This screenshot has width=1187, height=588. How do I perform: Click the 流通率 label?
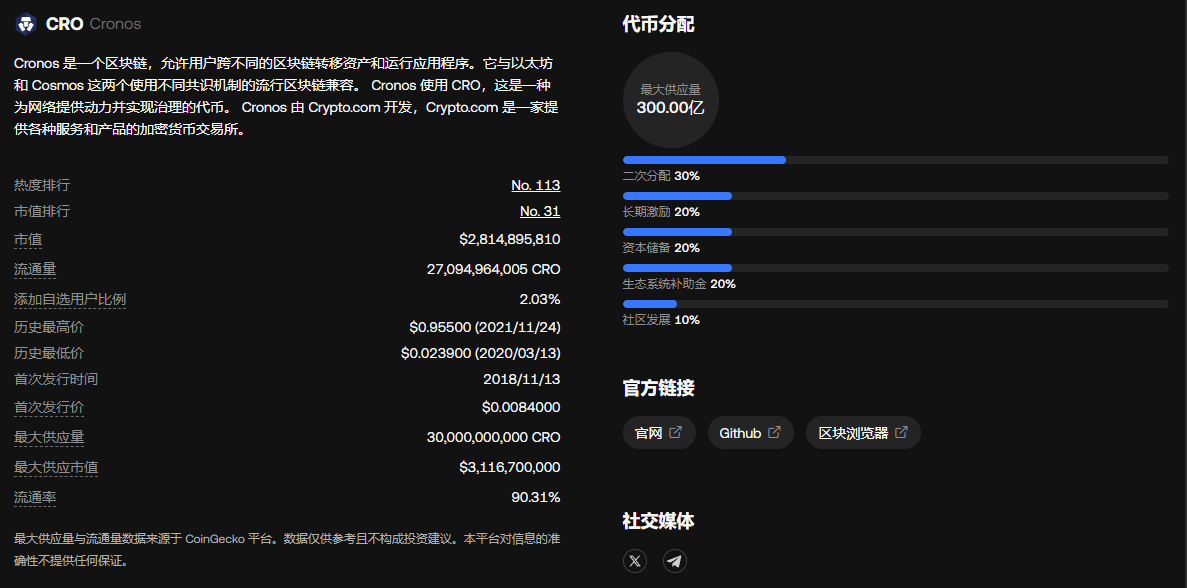point(35,497)
